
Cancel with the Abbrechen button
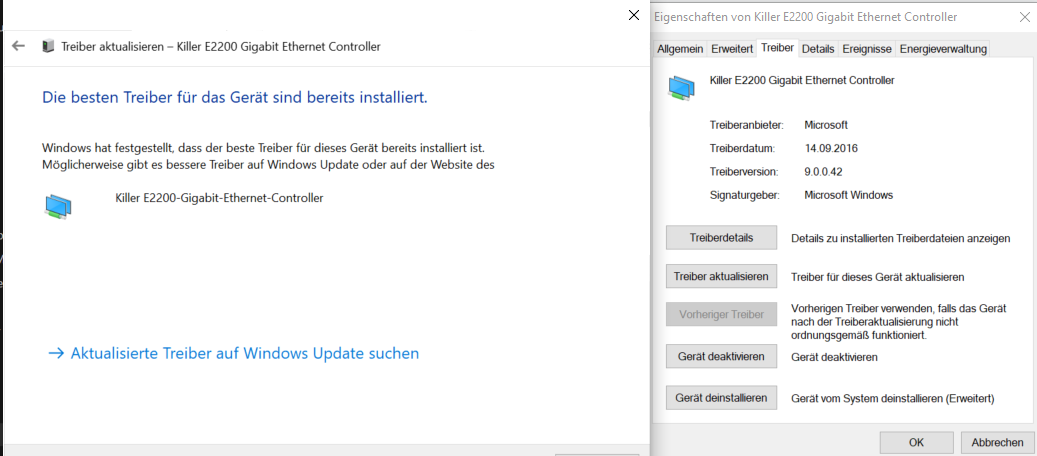997,442
